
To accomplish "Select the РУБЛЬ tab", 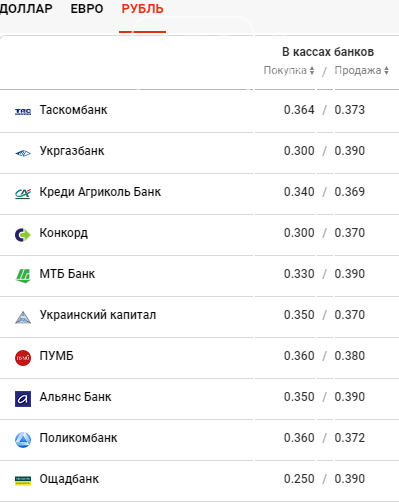I will (142, 9).
